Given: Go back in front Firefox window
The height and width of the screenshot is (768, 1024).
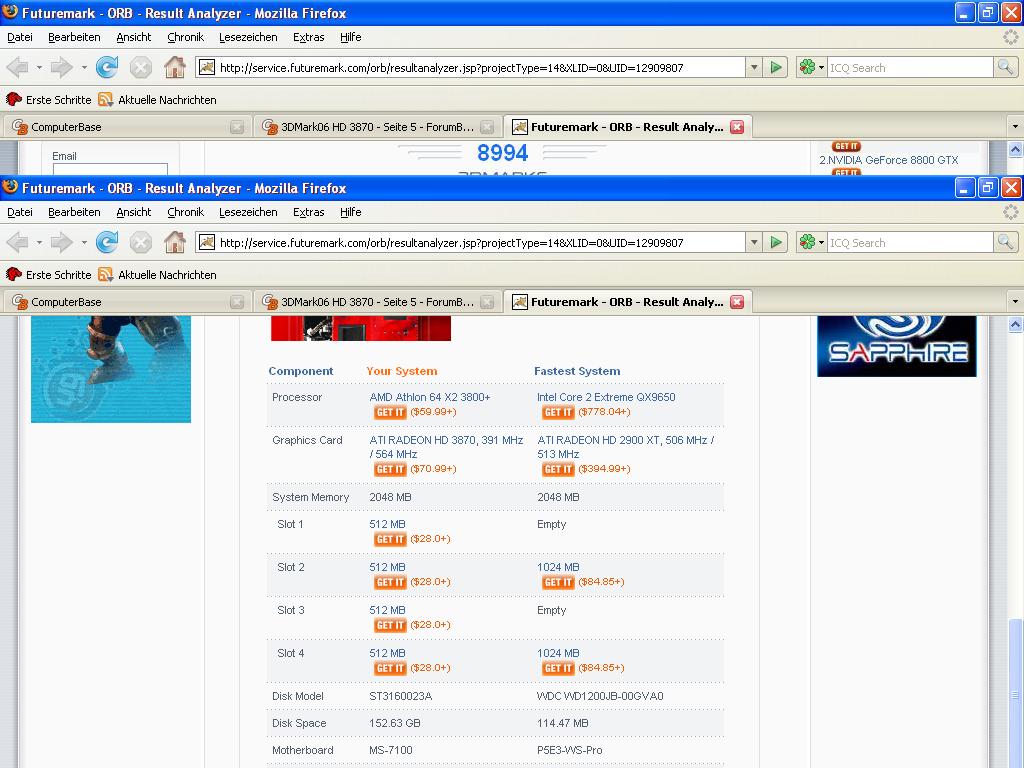Looking at the screenshot, I should coord(18,243).
